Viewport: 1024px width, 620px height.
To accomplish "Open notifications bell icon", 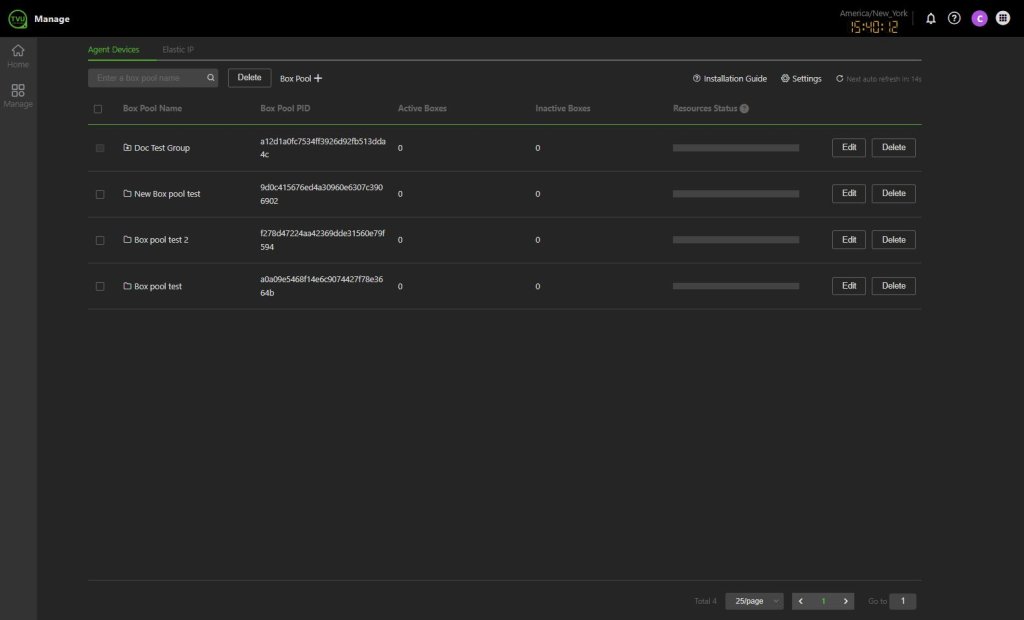I will pyautogui.click(x=931, y=18).
